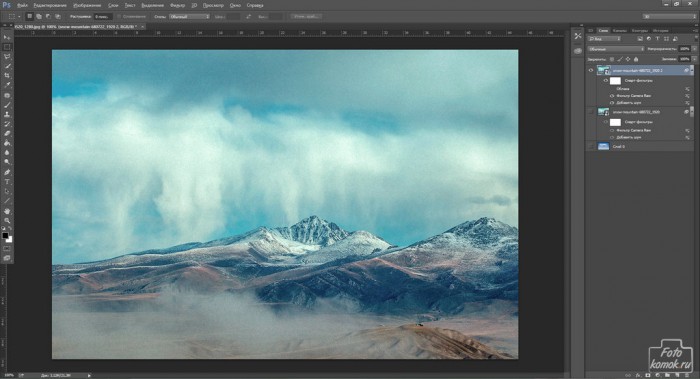The image size is (700, 379).
Task: Select the Crop tool
Action: pos(7,75)
